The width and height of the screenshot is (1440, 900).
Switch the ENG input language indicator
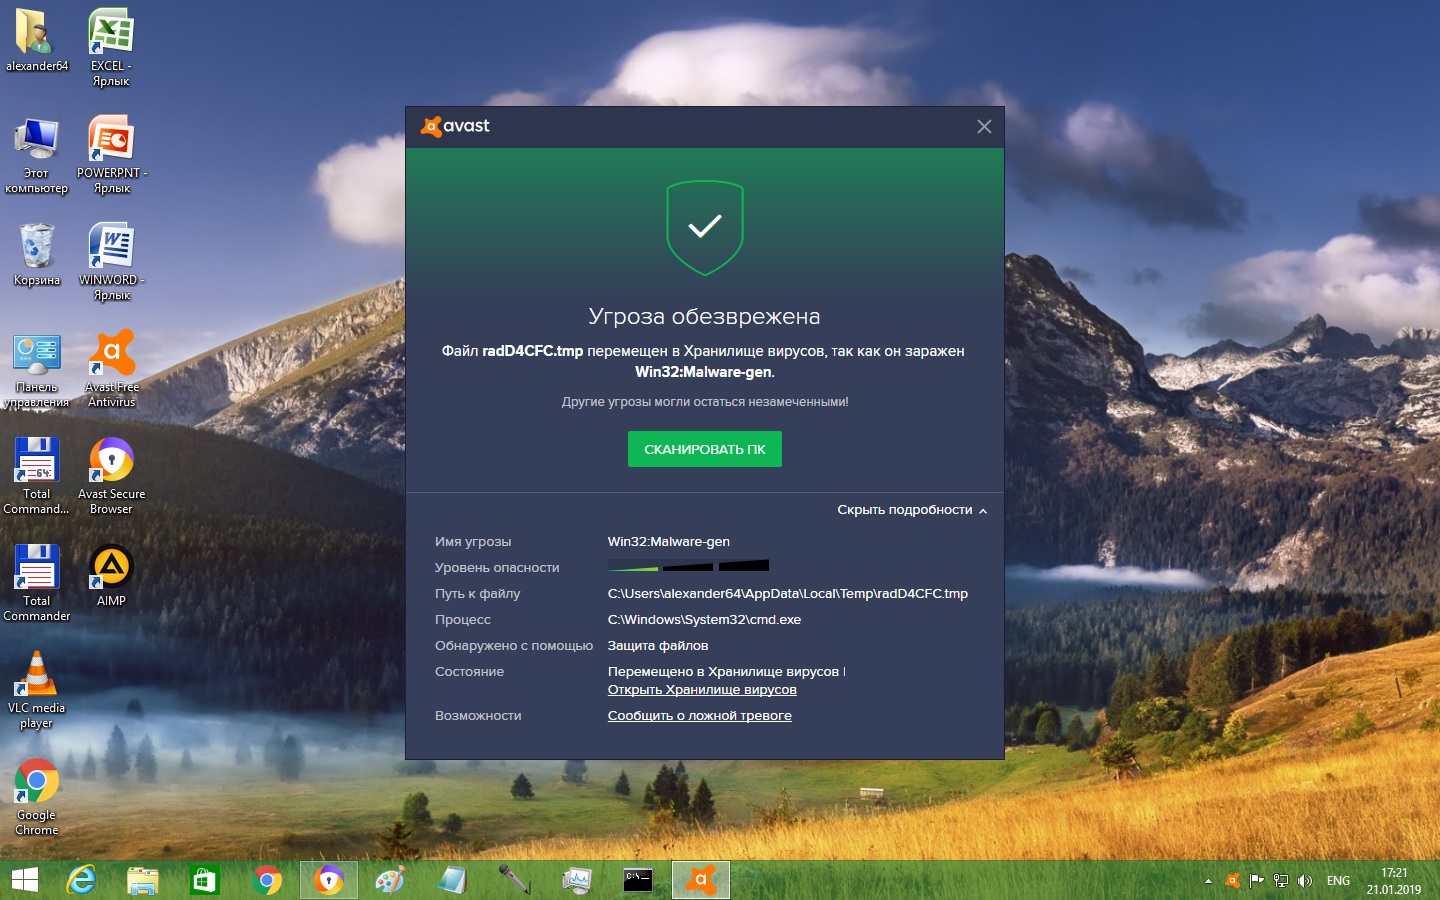[x=1338, y=881]
